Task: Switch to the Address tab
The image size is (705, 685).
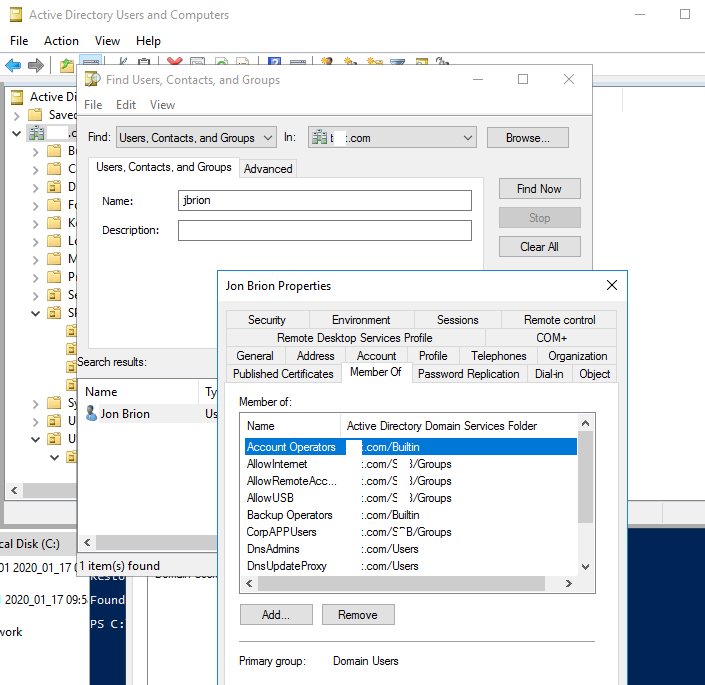Action: click(x=316, y=356)
